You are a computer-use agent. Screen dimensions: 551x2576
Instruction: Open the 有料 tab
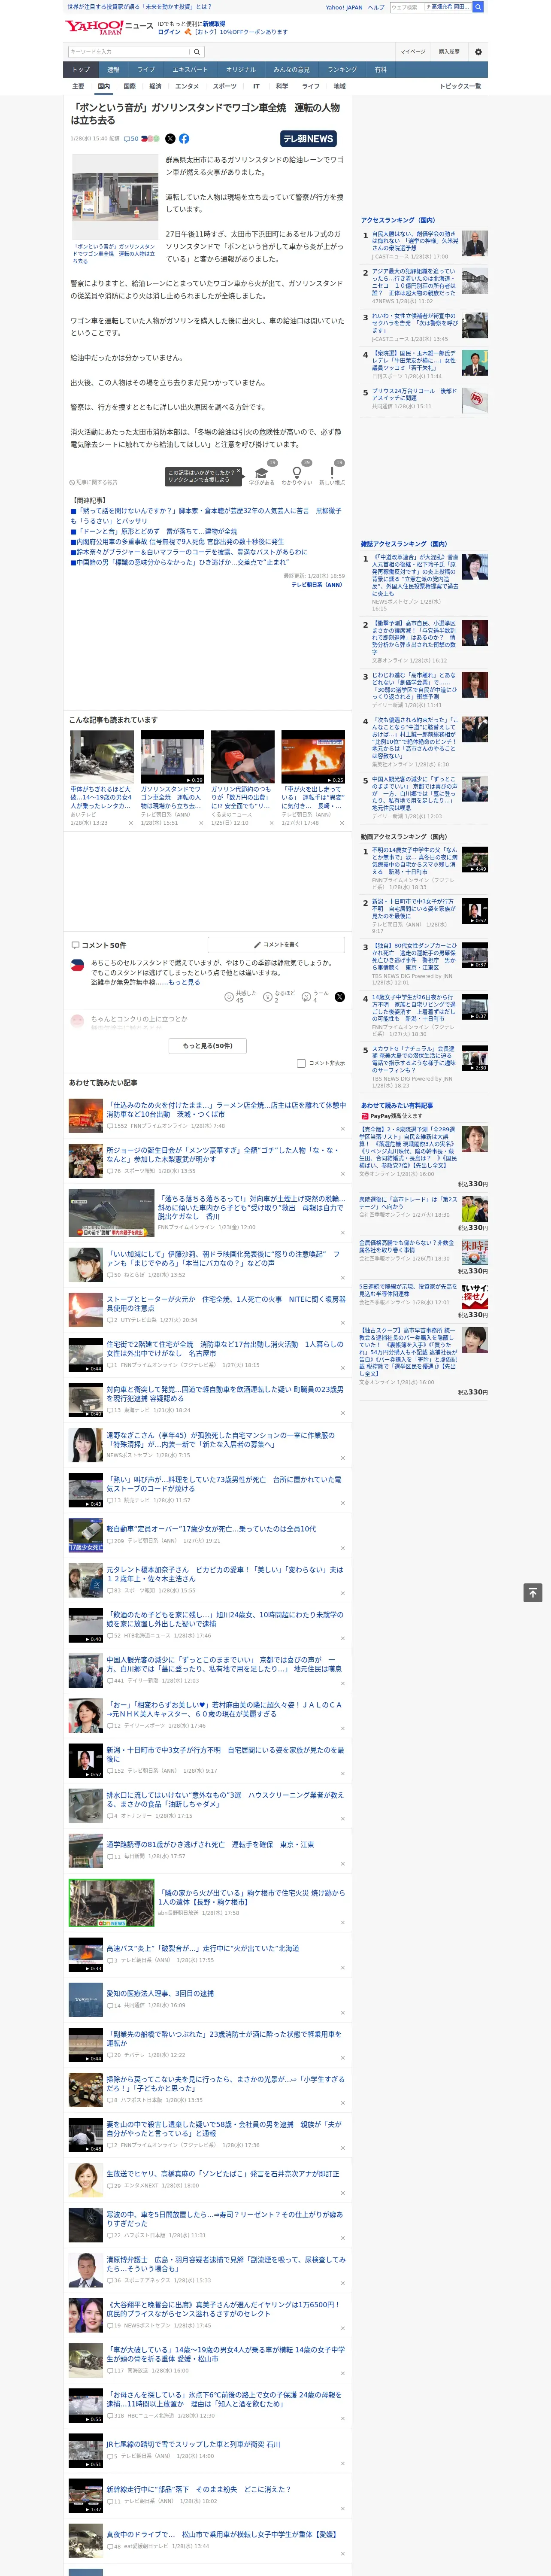[380, 70]
